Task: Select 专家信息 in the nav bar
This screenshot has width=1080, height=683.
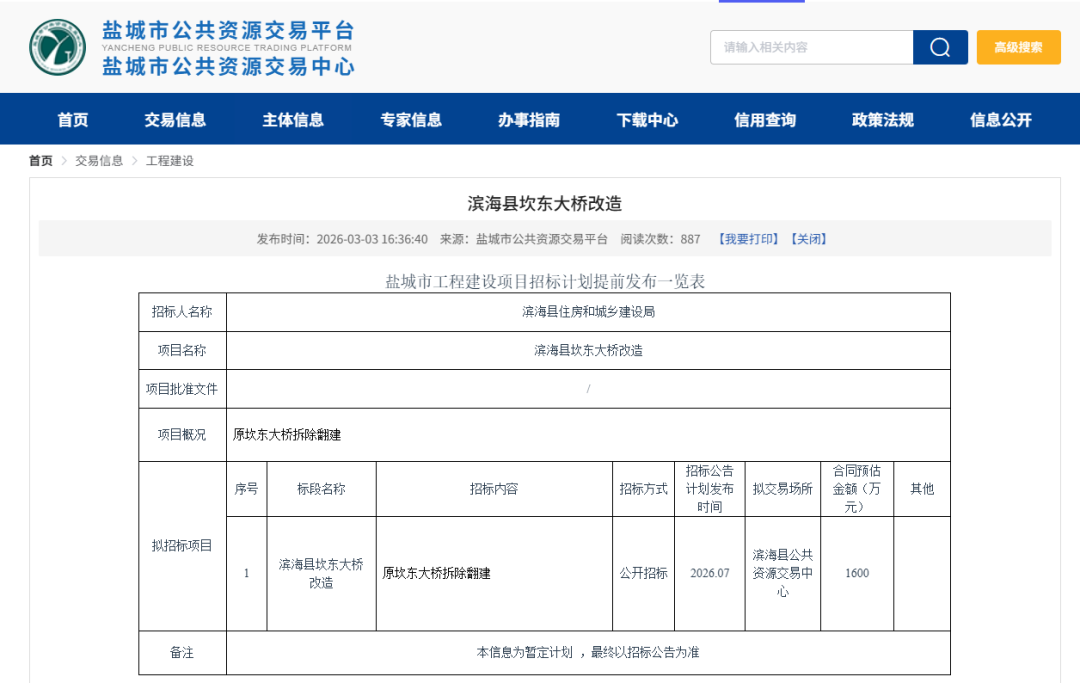Action: (x=411, y=120)
